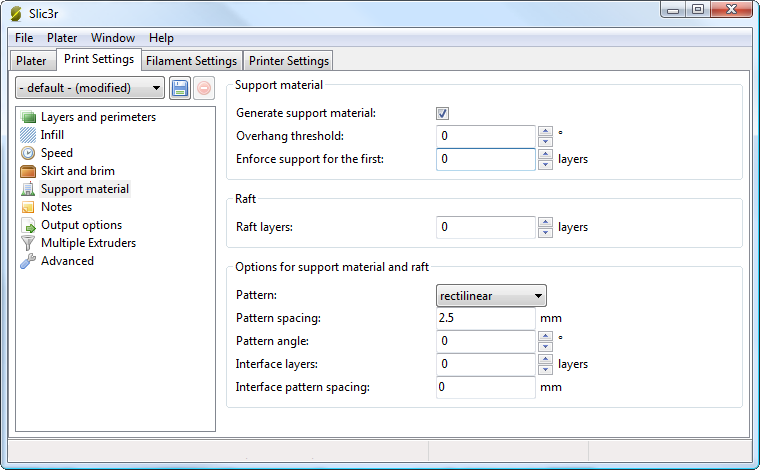760x470 pixels.
Task: Decrease Enforce support layers down arrow
Action: coord(545,165)
